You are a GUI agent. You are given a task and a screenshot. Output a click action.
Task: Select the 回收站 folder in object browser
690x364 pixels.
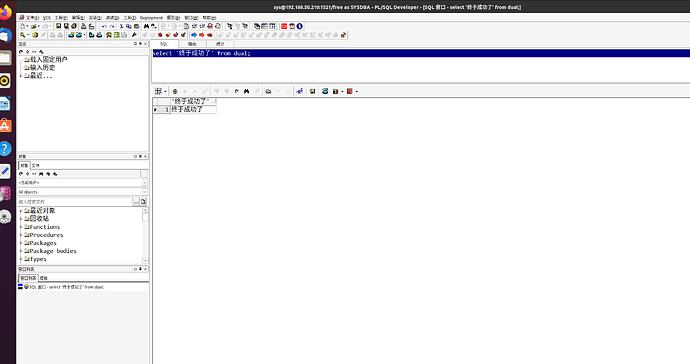tap(39, 219)
